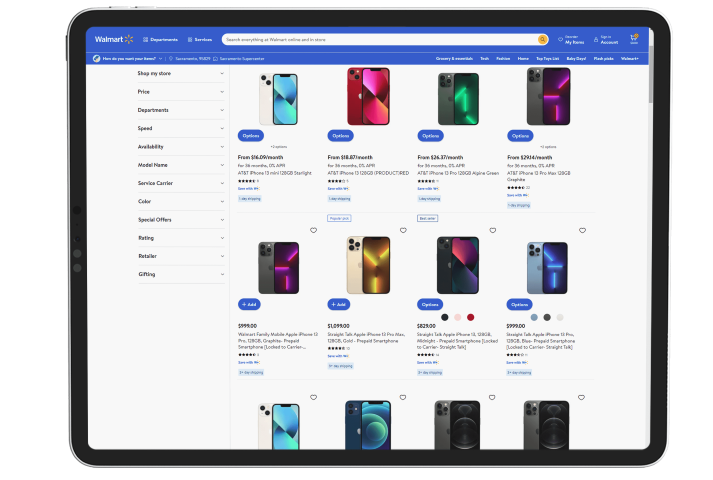Click Sacramento Supercenter store link
713x480 pixels.
click(239, 59)
